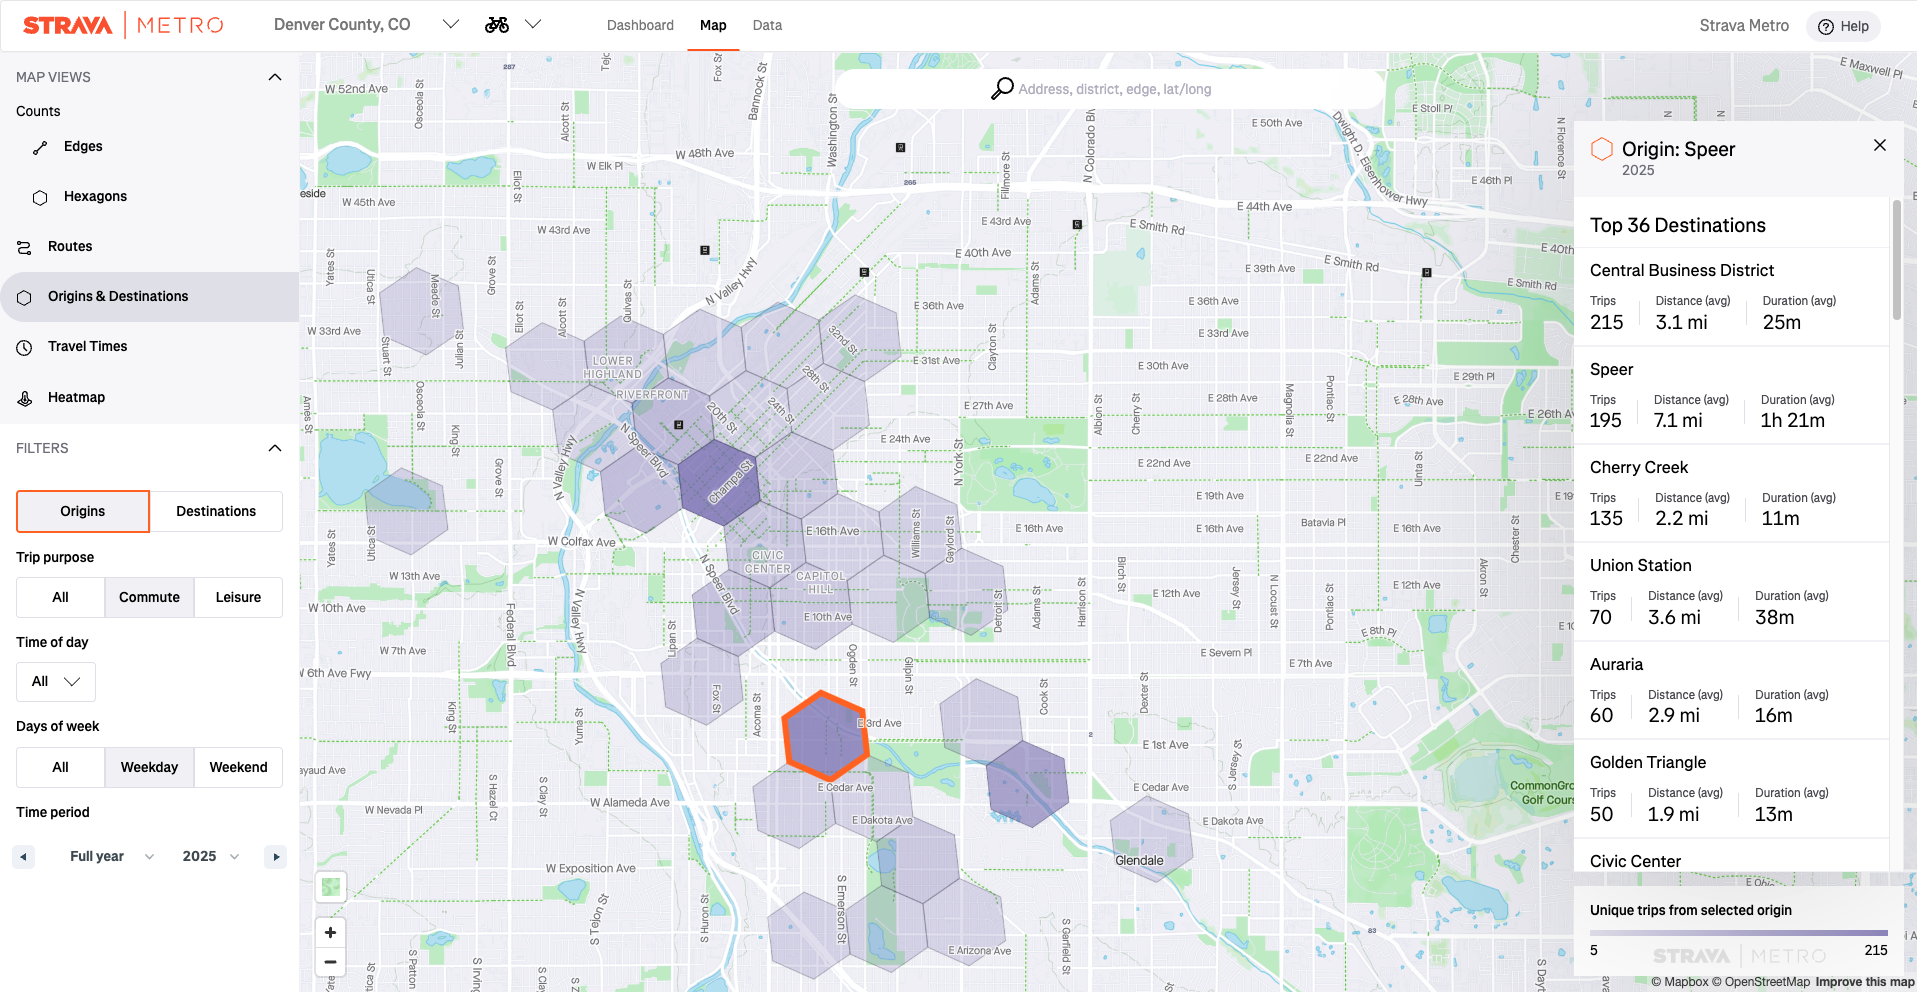Image resolution: width=1917 pixels, height=992 pixels.
Task: Open the Data tab
Action: pyautogui.click(x=767, y=26)
